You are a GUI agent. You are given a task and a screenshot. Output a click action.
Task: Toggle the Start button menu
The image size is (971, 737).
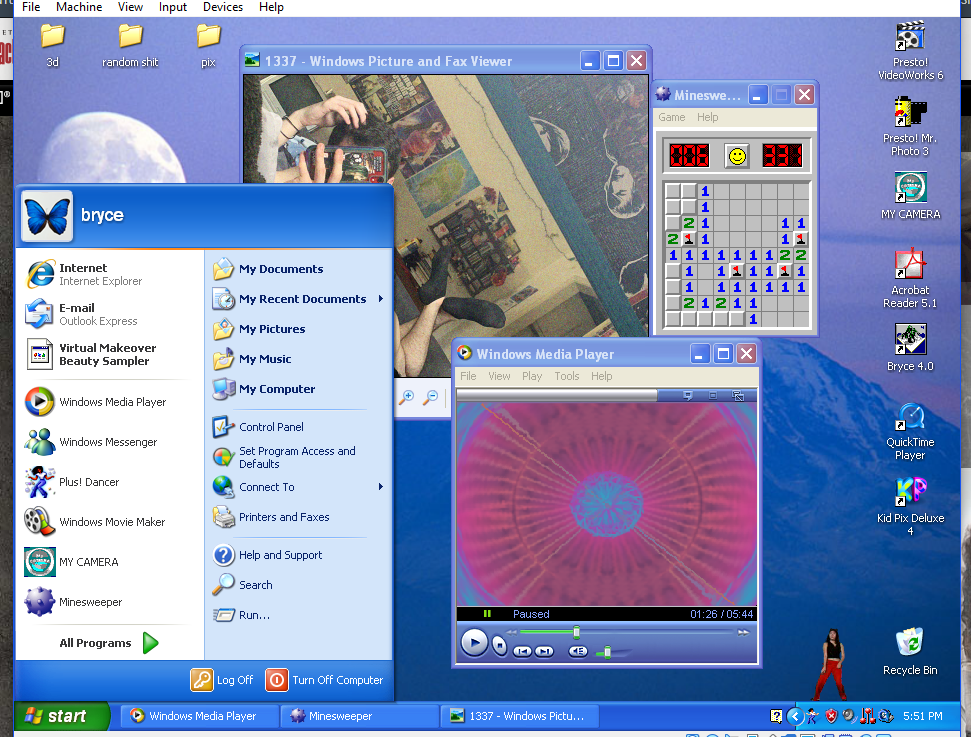[56, 716]
